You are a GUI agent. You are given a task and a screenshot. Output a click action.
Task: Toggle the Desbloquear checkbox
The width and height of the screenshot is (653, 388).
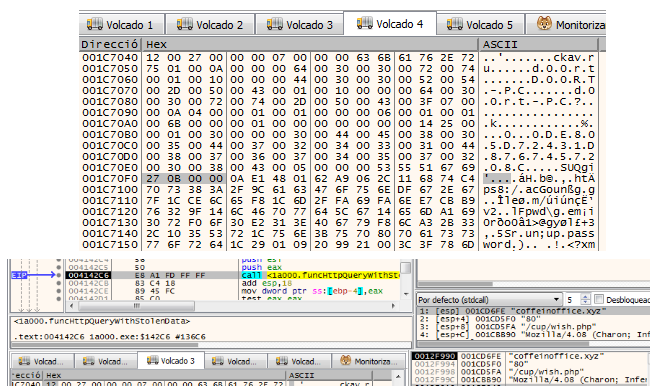click(599, 299)
